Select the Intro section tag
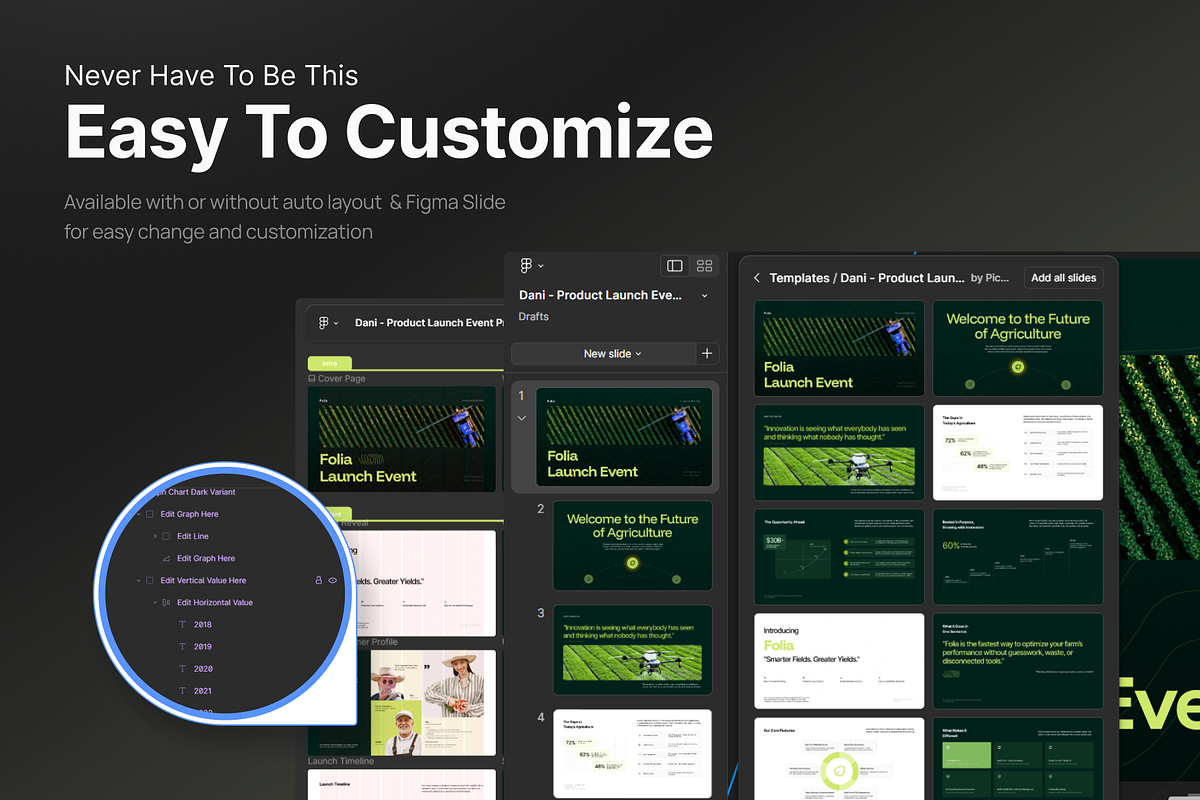The height and width of the screenshot is (800, 1200). (x=329, y=363)
